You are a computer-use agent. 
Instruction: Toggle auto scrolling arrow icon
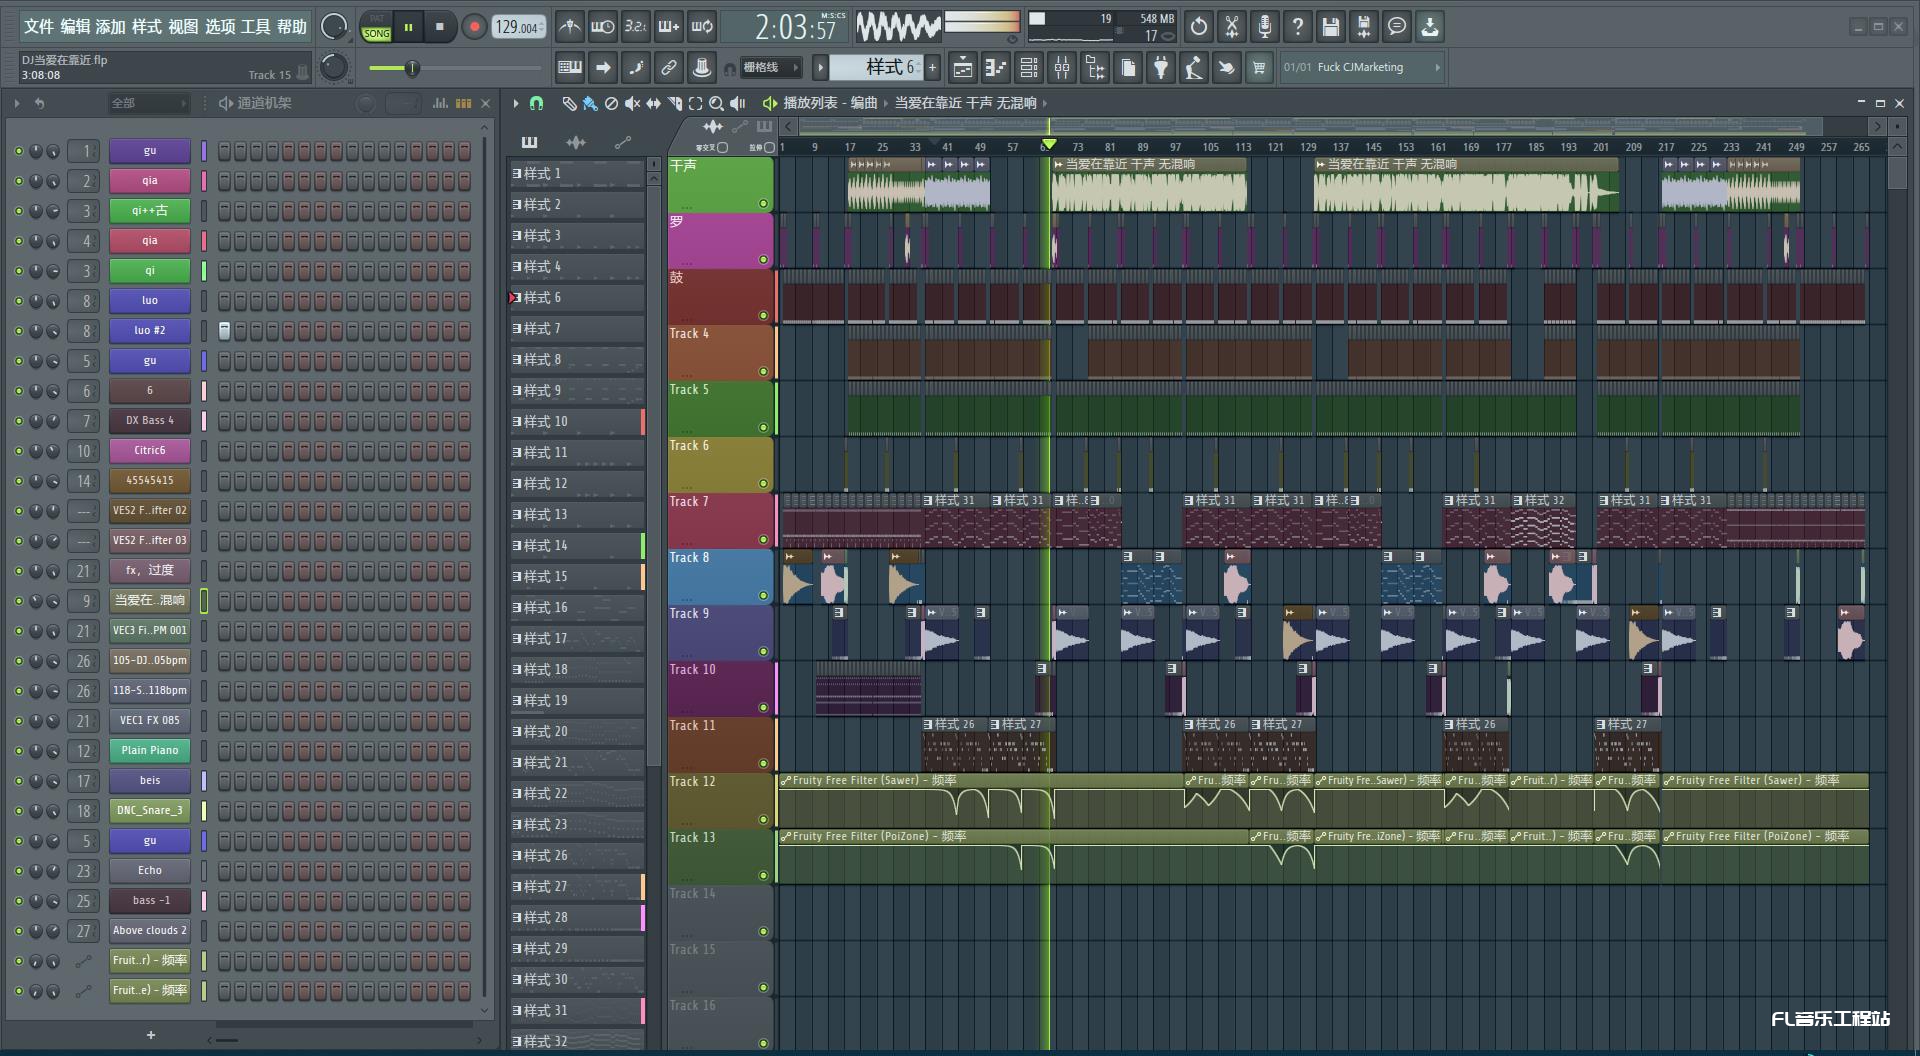603,68
